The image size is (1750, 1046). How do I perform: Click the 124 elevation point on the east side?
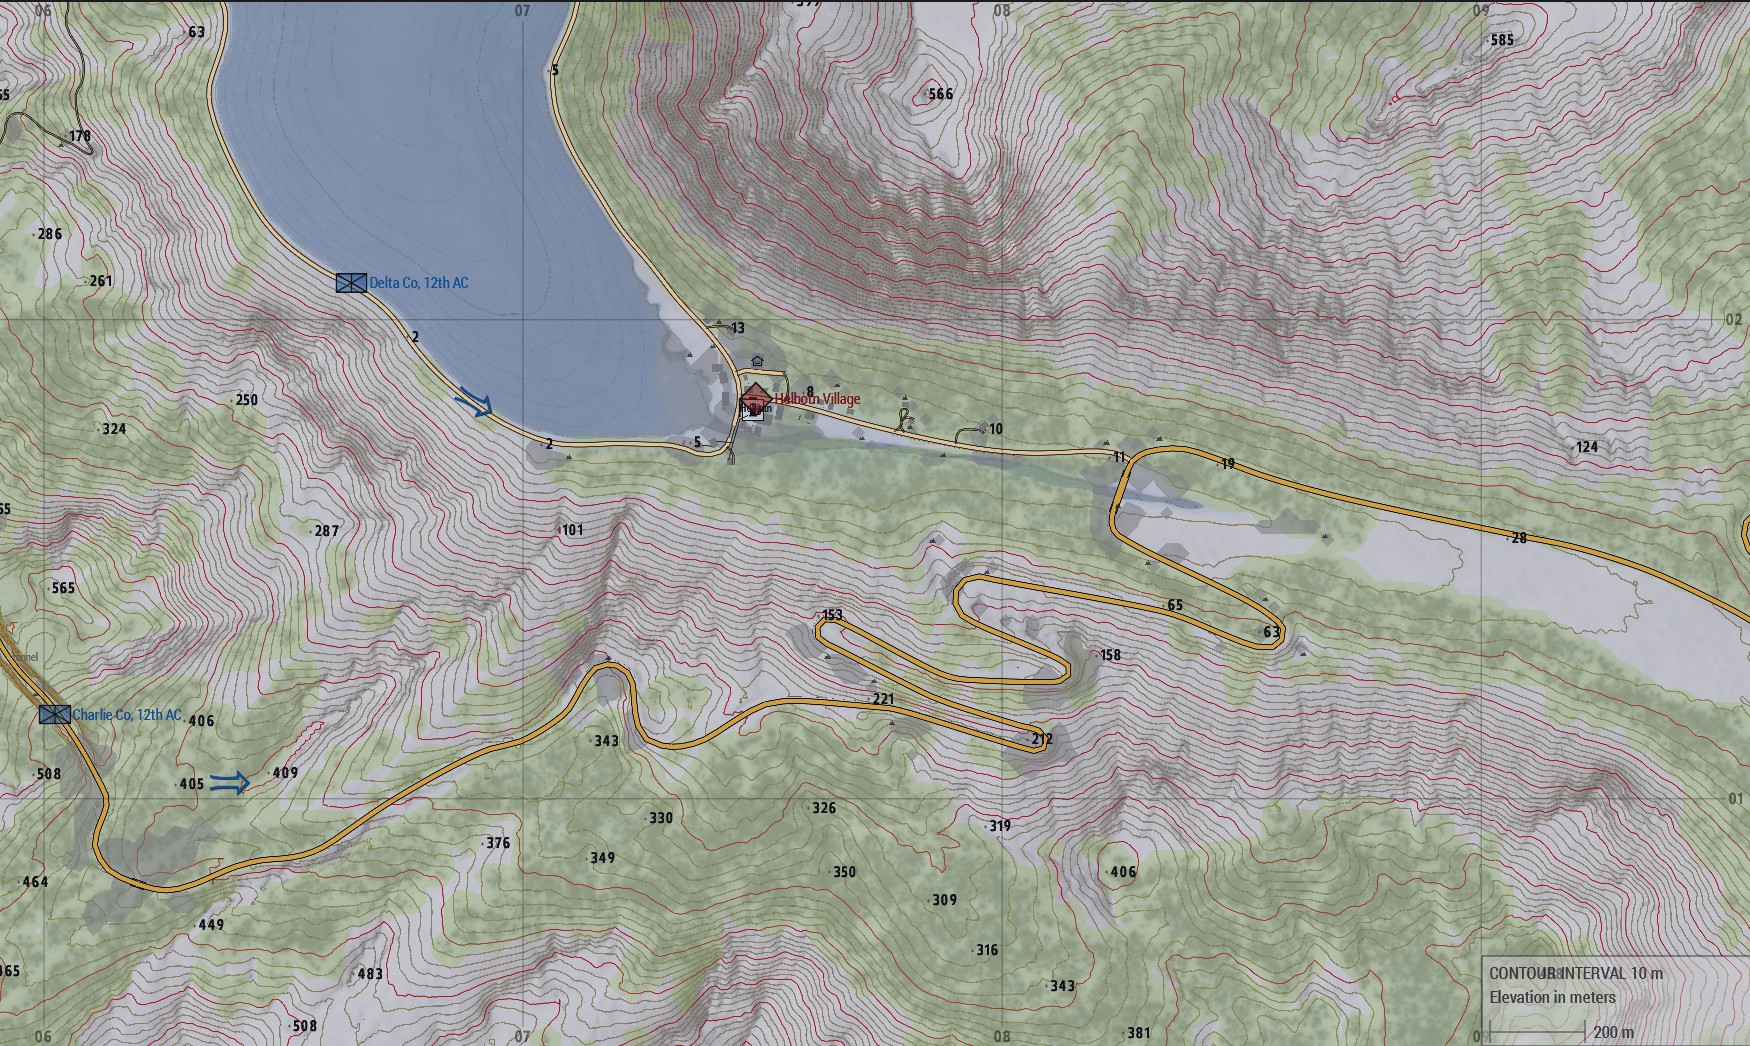pos(1586,447)
